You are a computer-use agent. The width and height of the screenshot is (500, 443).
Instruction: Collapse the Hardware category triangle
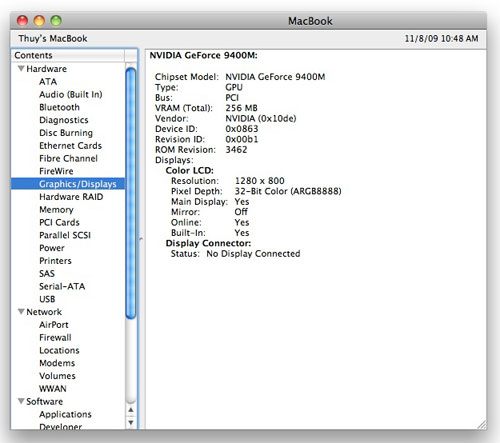point(21,69)
